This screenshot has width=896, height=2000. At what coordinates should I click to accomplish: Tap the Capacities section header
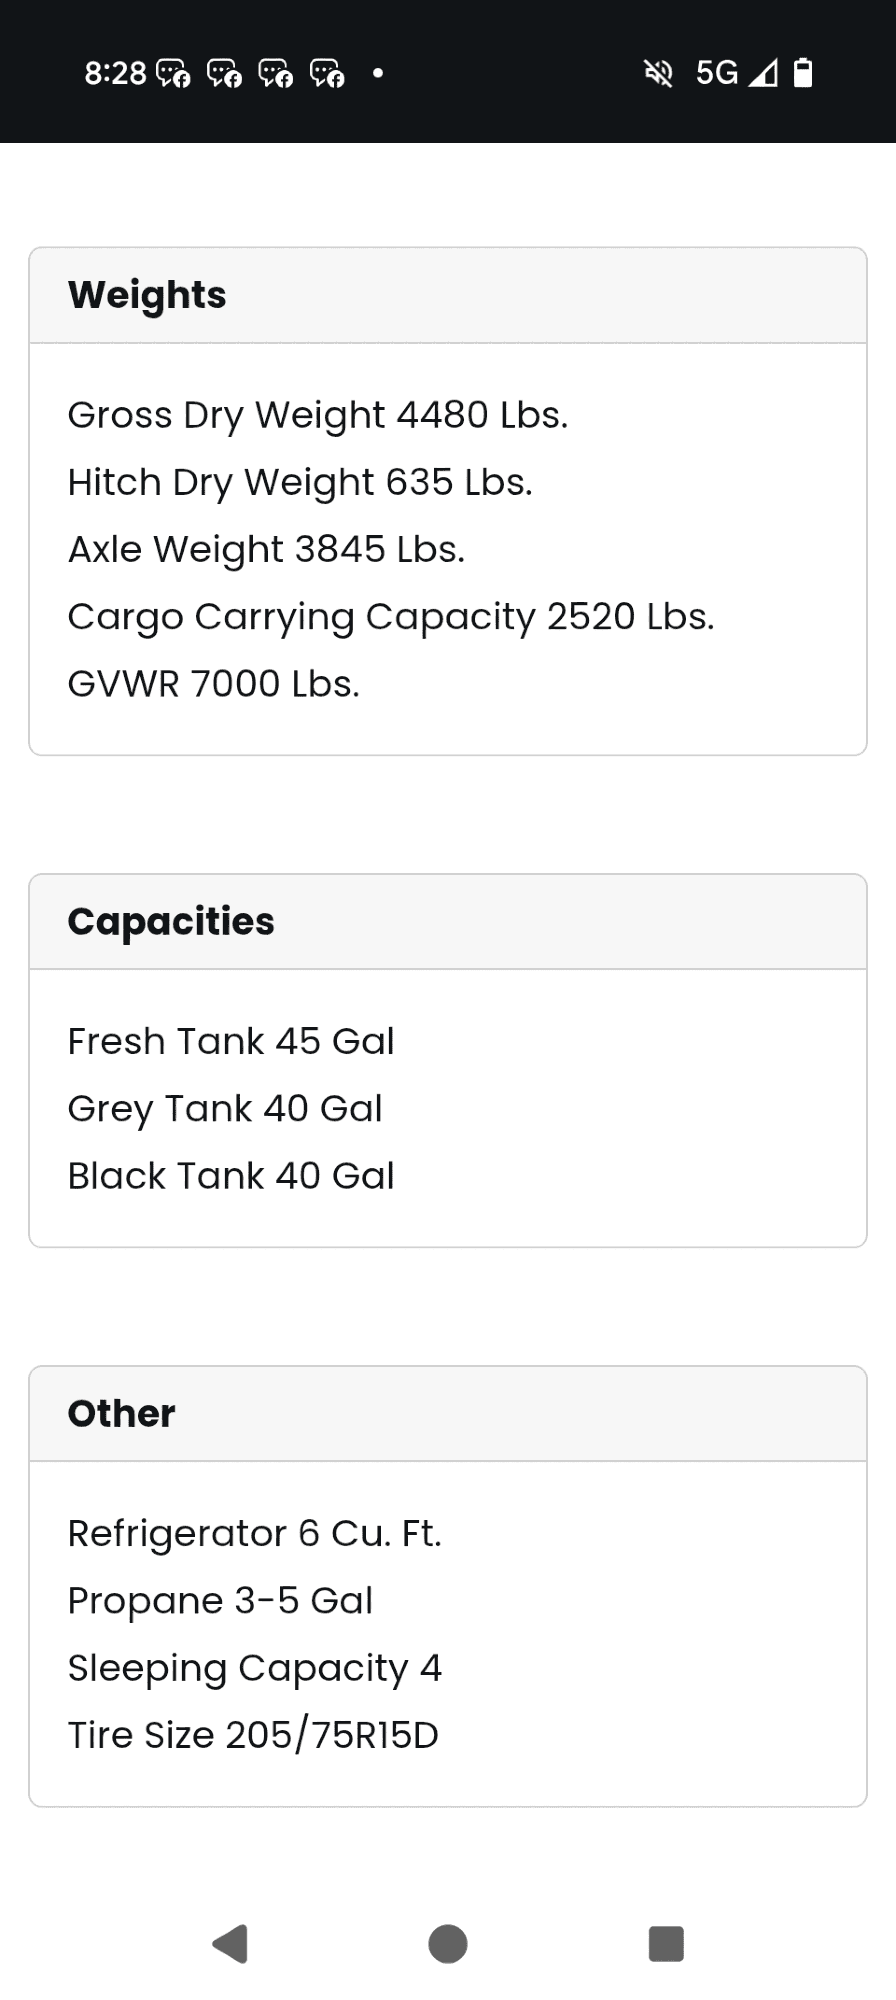tap(171, 921)
